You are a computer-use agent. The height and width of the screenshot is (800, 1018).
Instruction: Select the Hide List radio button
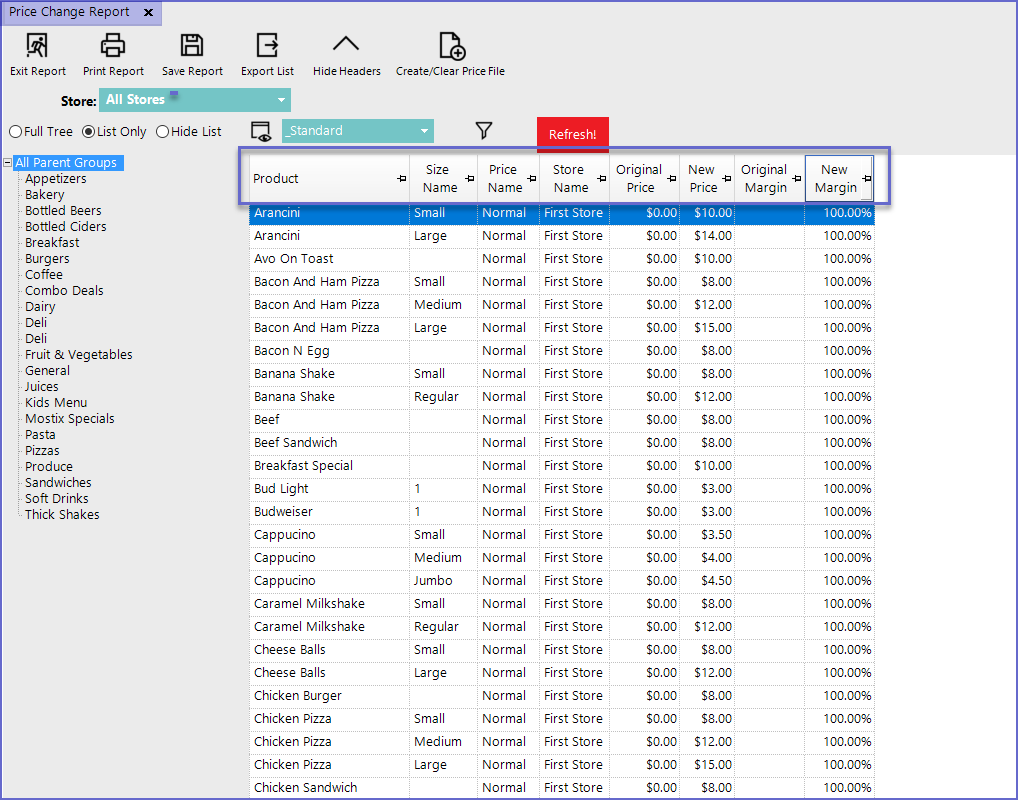[x=163, y=132]
